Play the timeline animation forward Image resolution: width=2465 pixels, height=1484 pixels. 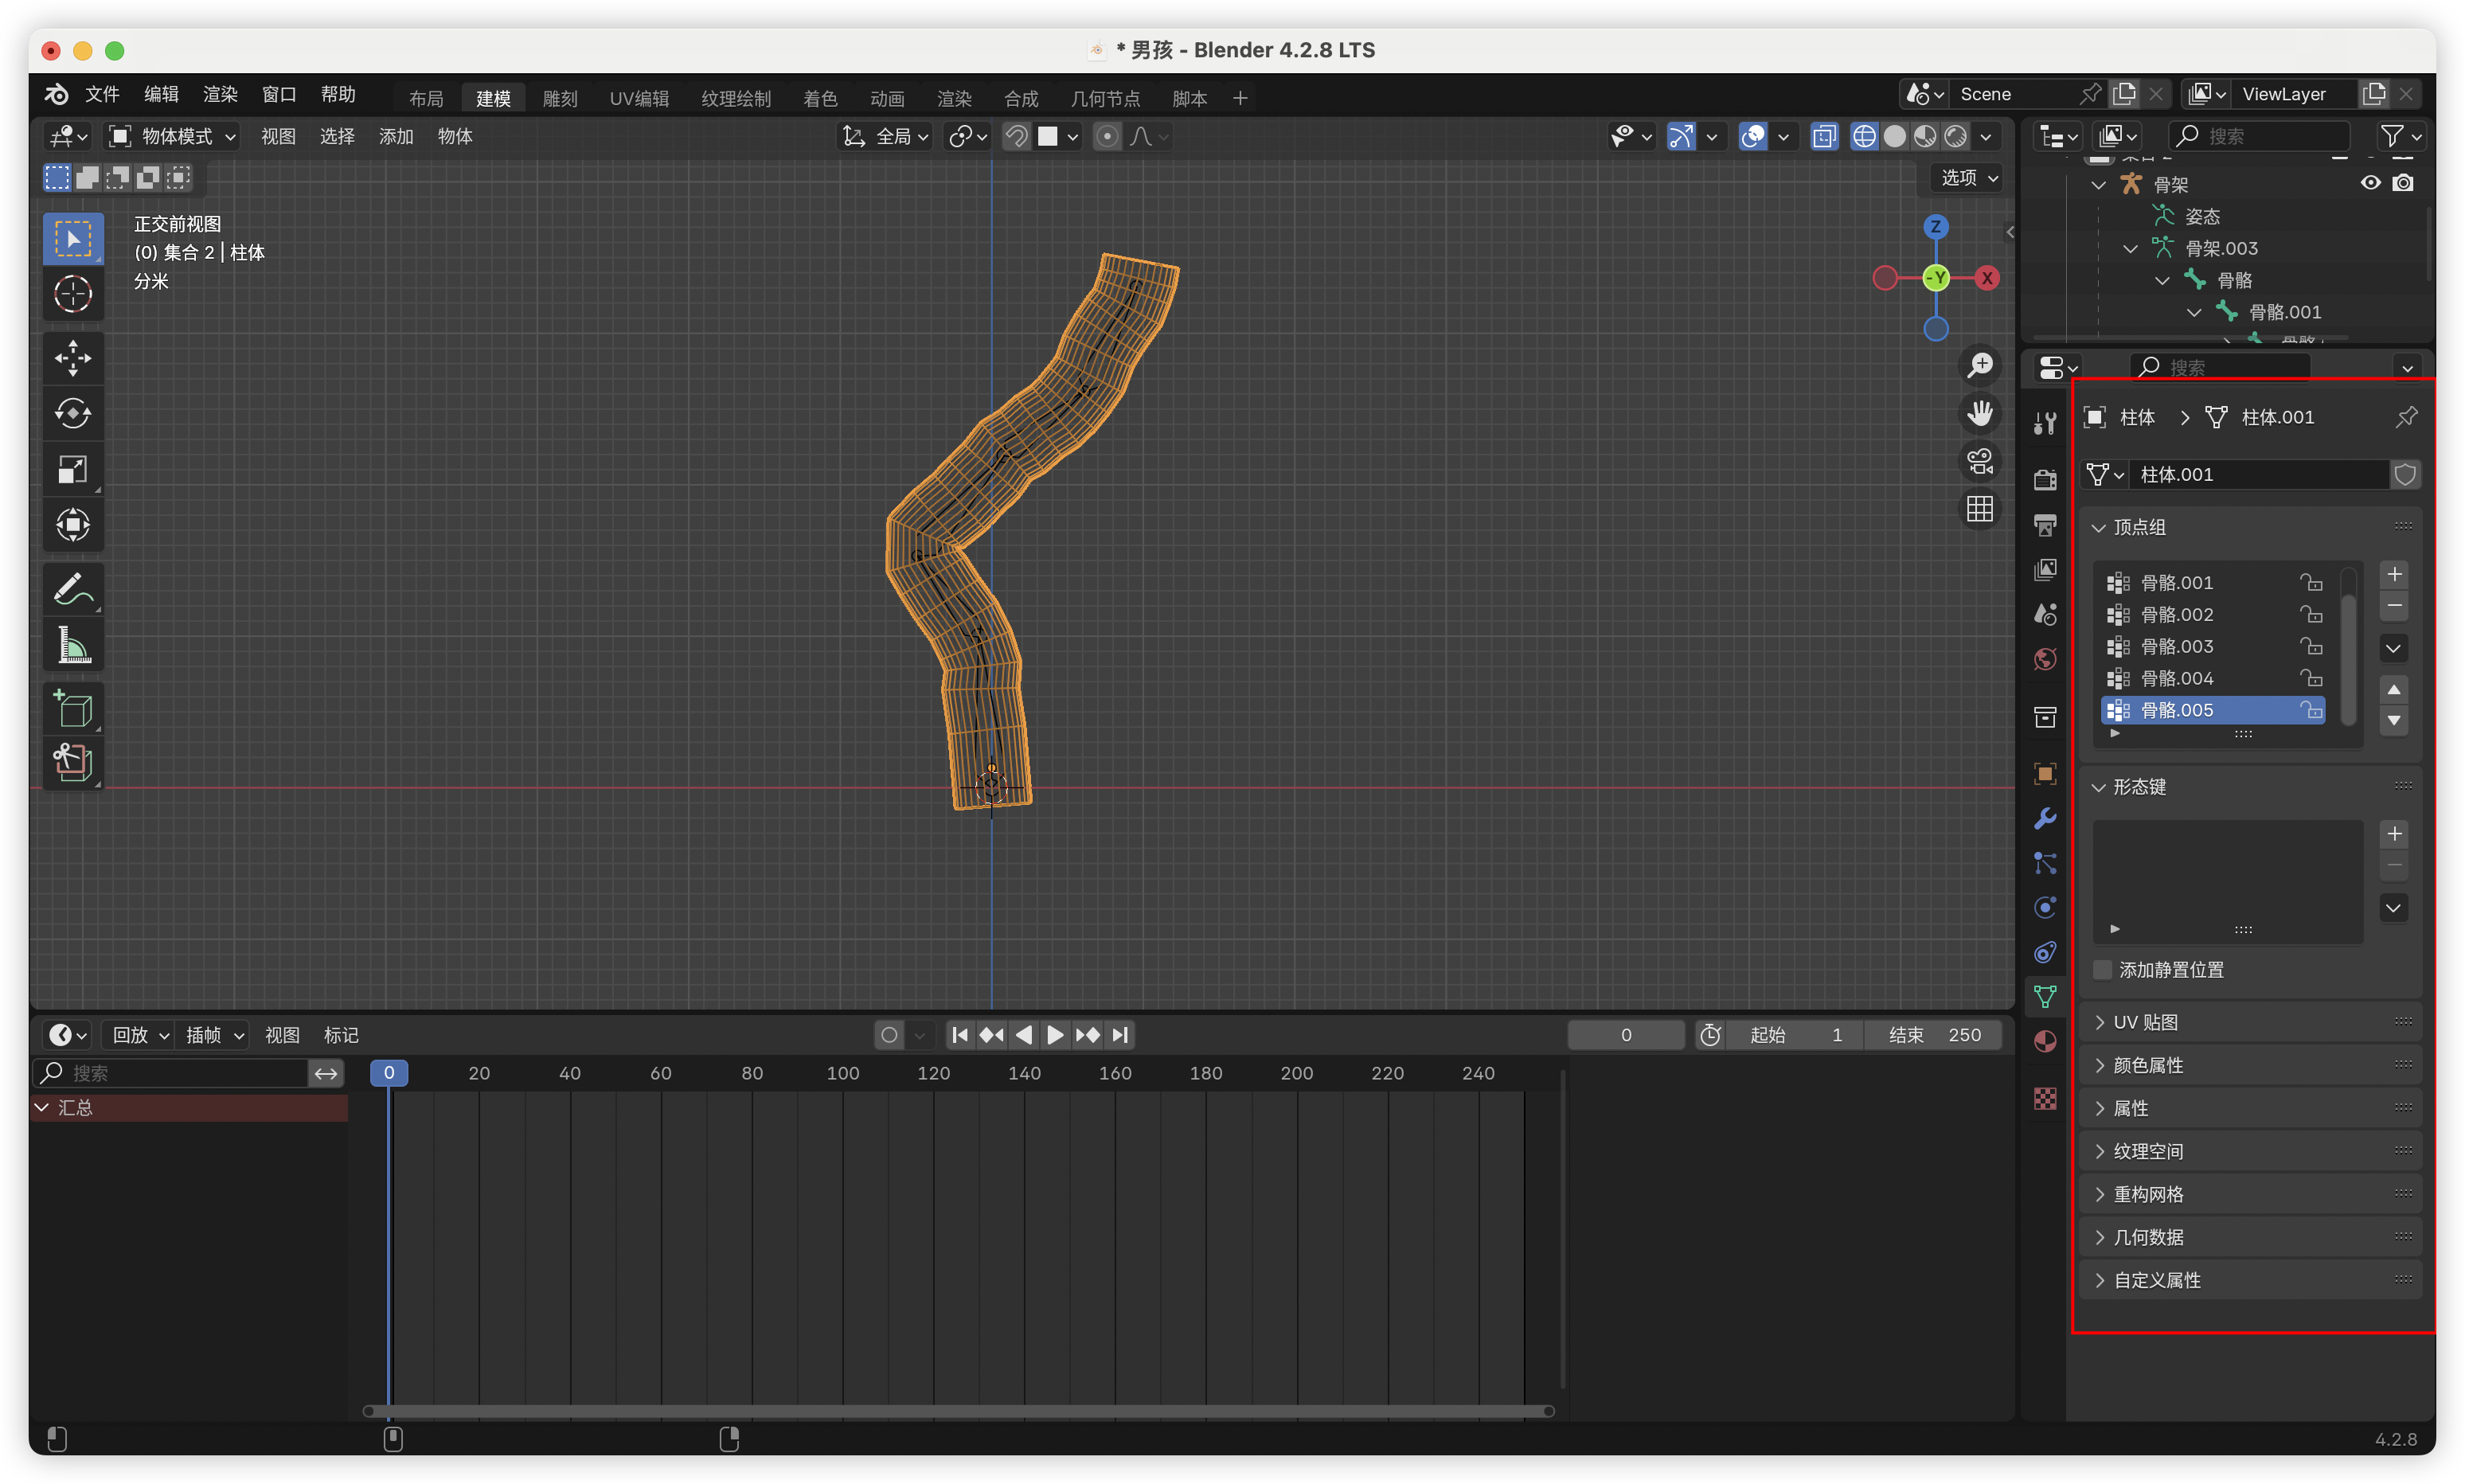[1055, 1035]
